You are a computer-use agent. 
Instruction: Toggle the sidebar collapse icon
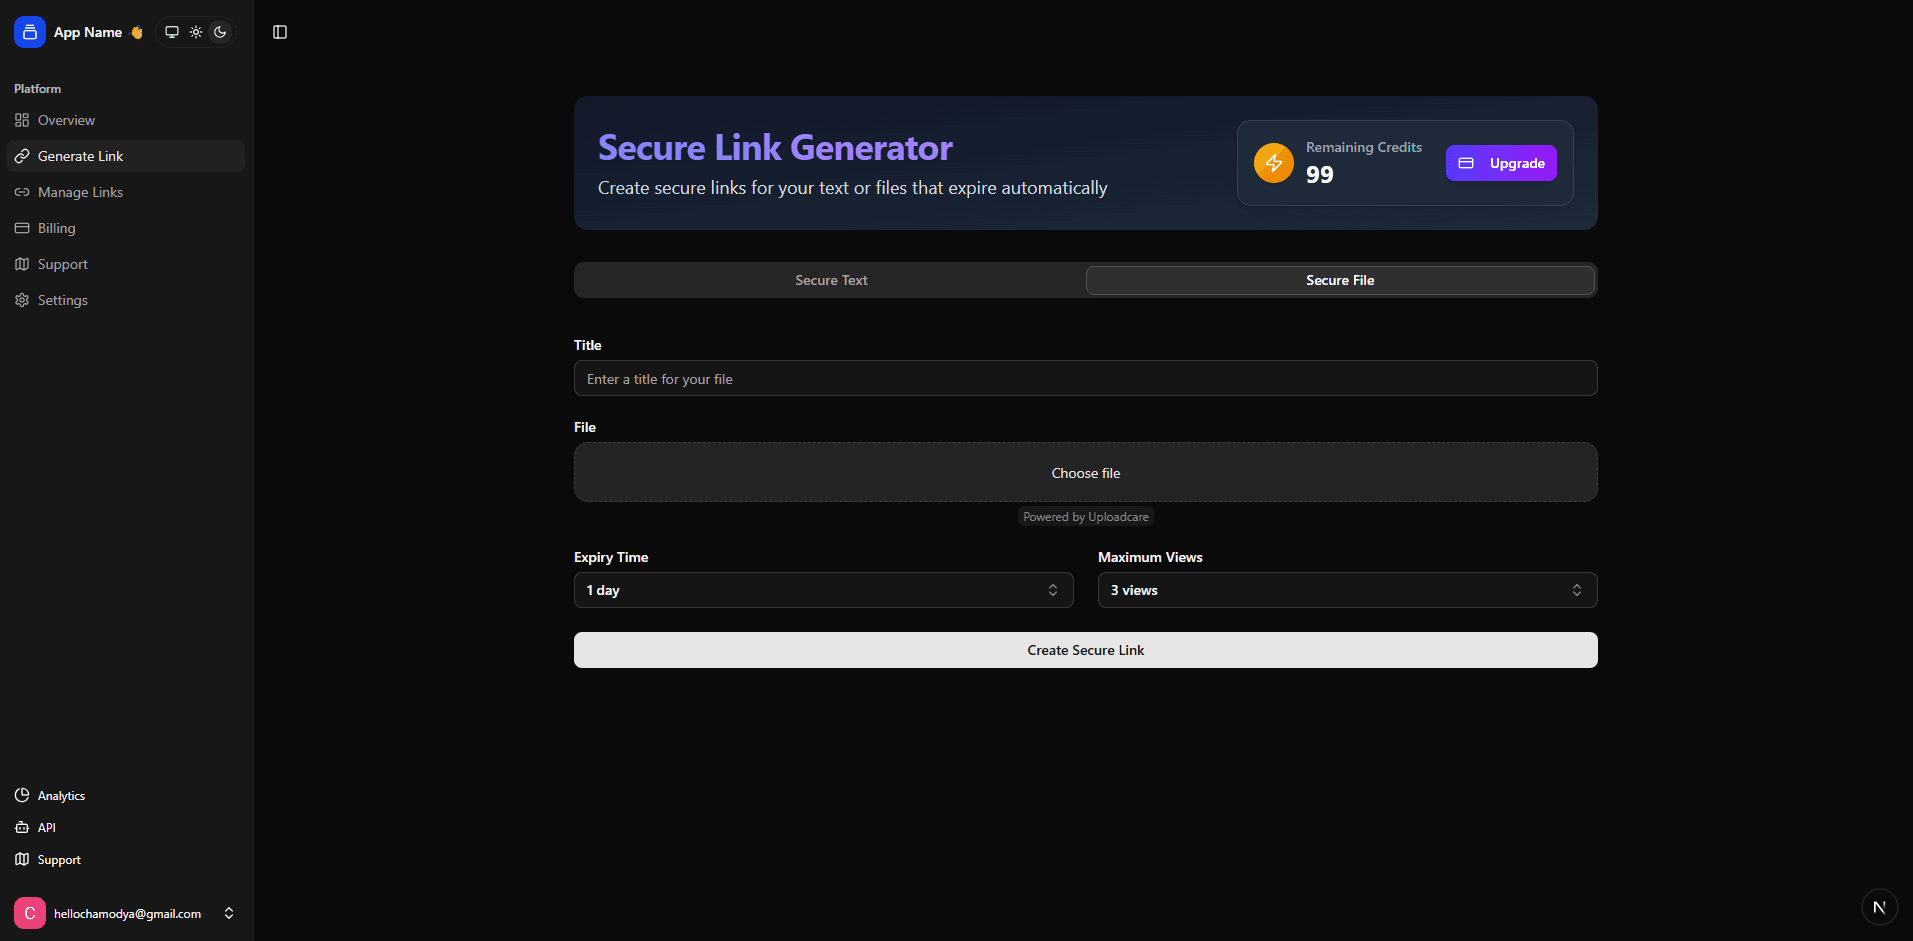[x=280, y=32]
